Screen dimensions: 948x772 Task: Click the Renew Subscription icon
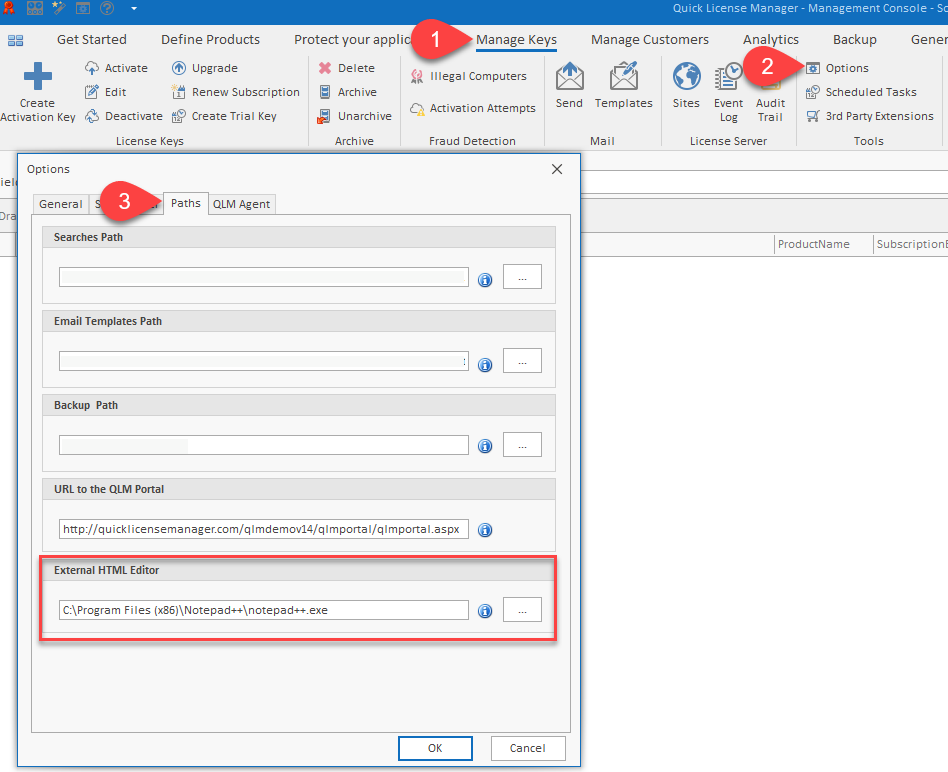click(179, 92)
